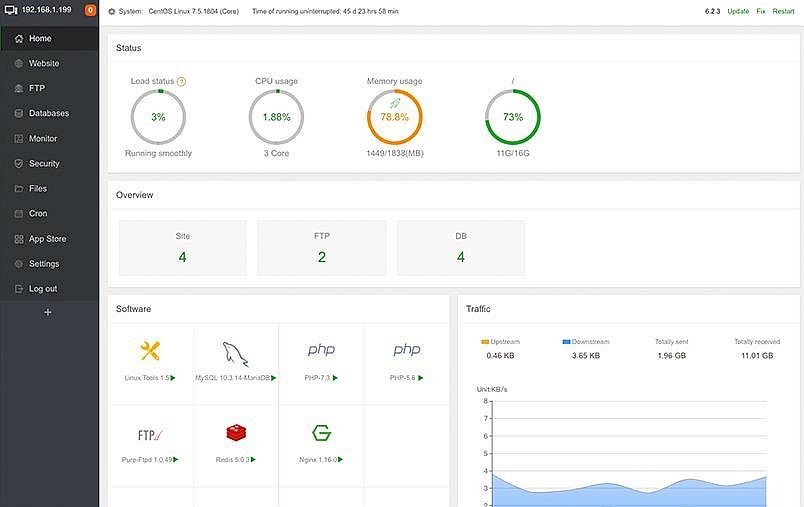The image size is (804, 507).
Task: Click the Totally received 11.01 GB value
Action: pos(757,355)
